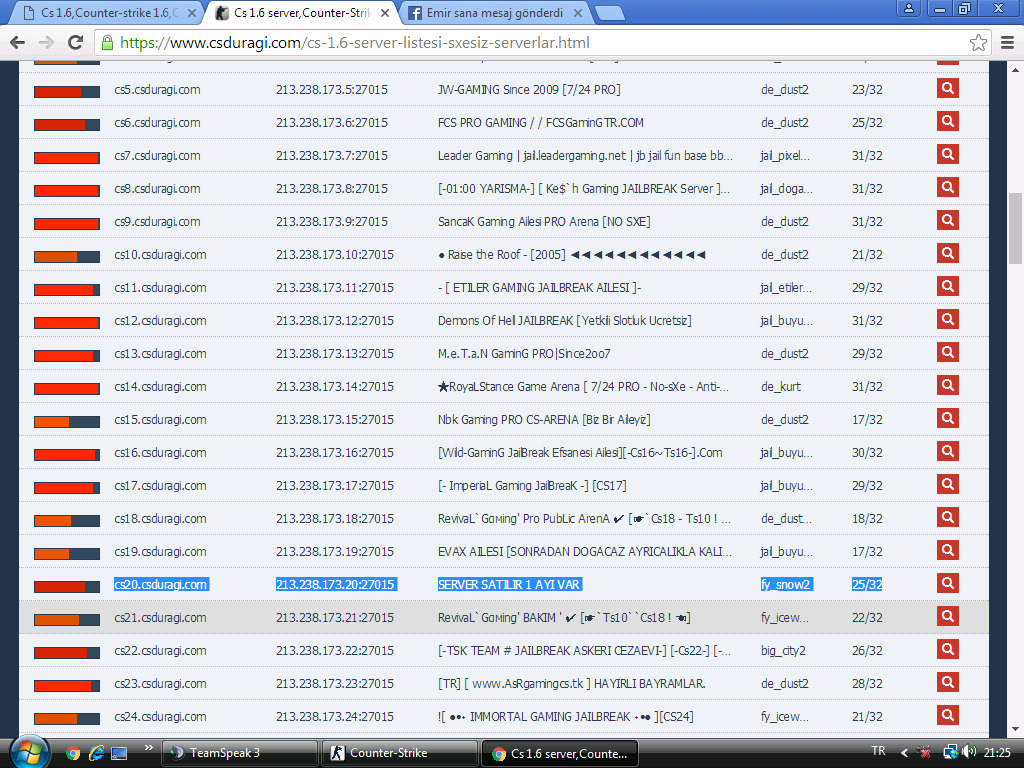Click scrollbar down arrow

coord(1015,729)
